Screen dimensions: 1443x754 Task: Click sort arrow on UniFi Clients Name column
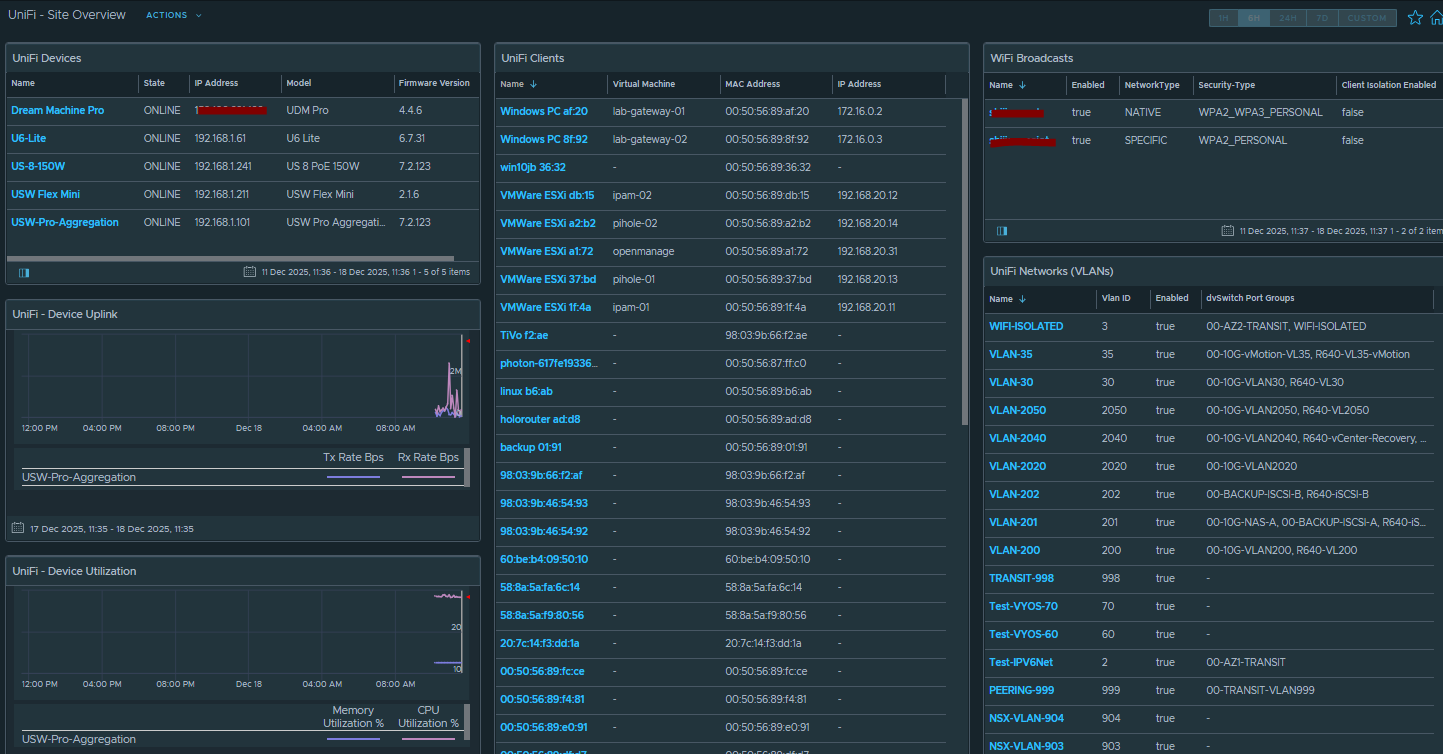click(x=533, y=85)
